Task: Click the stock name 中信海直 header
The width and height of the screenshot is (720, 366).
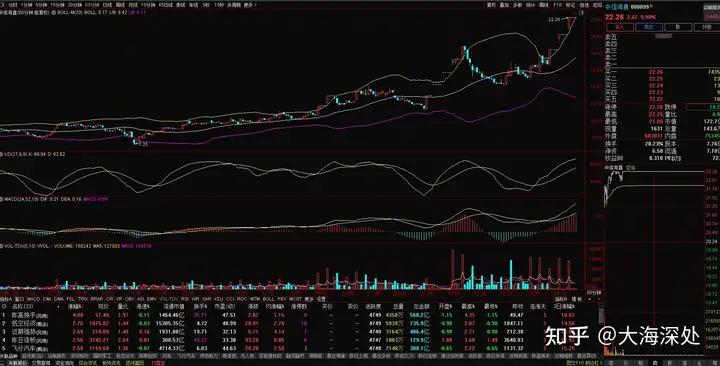Action: (x=617, y=7)
